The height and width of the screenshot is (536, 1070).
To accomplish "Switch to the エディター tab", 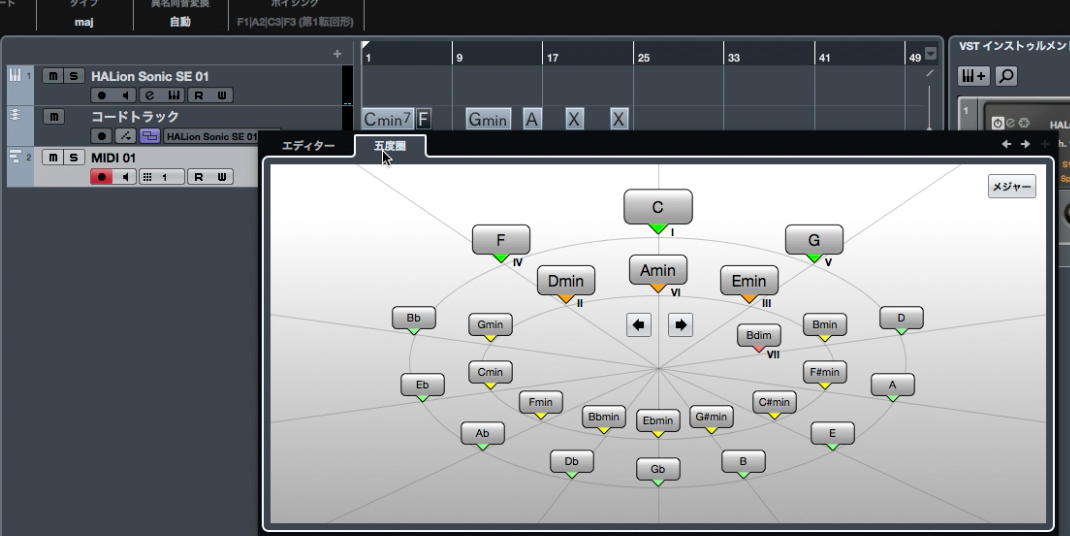I will tap(308, 145).
